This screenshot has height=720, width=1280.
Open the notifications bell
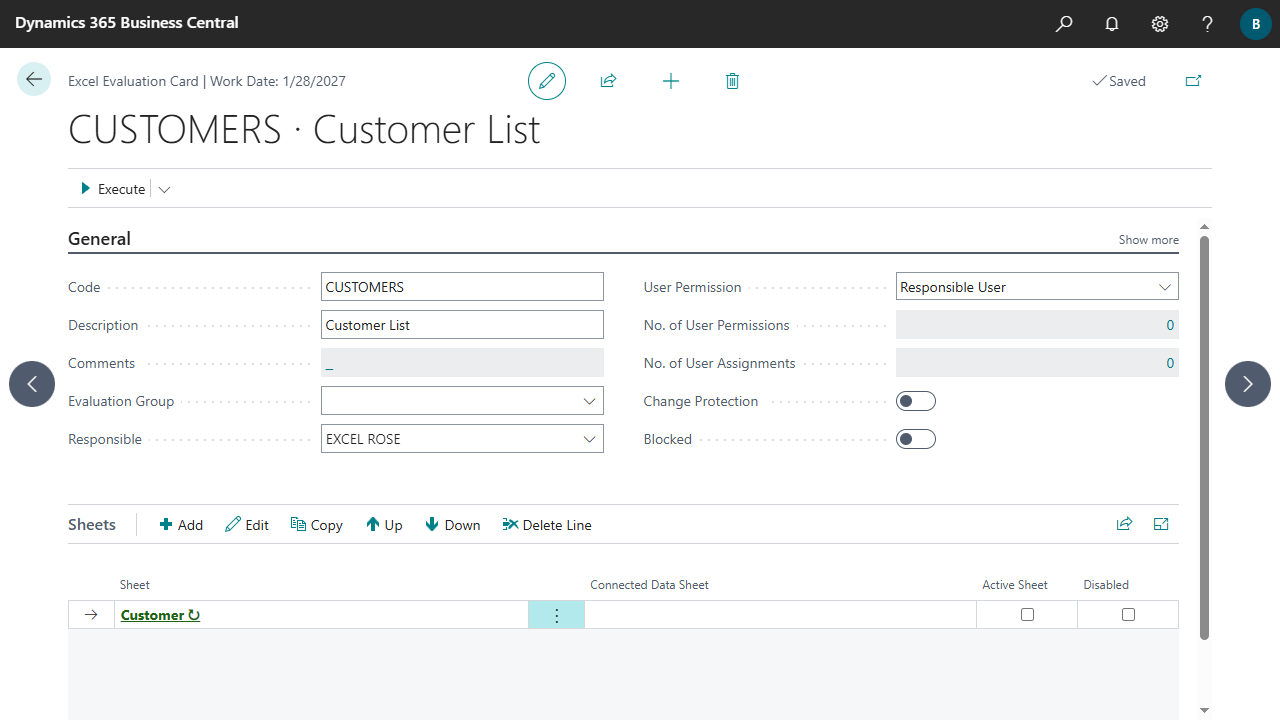pyautogui.click(x=1112, y=24)
